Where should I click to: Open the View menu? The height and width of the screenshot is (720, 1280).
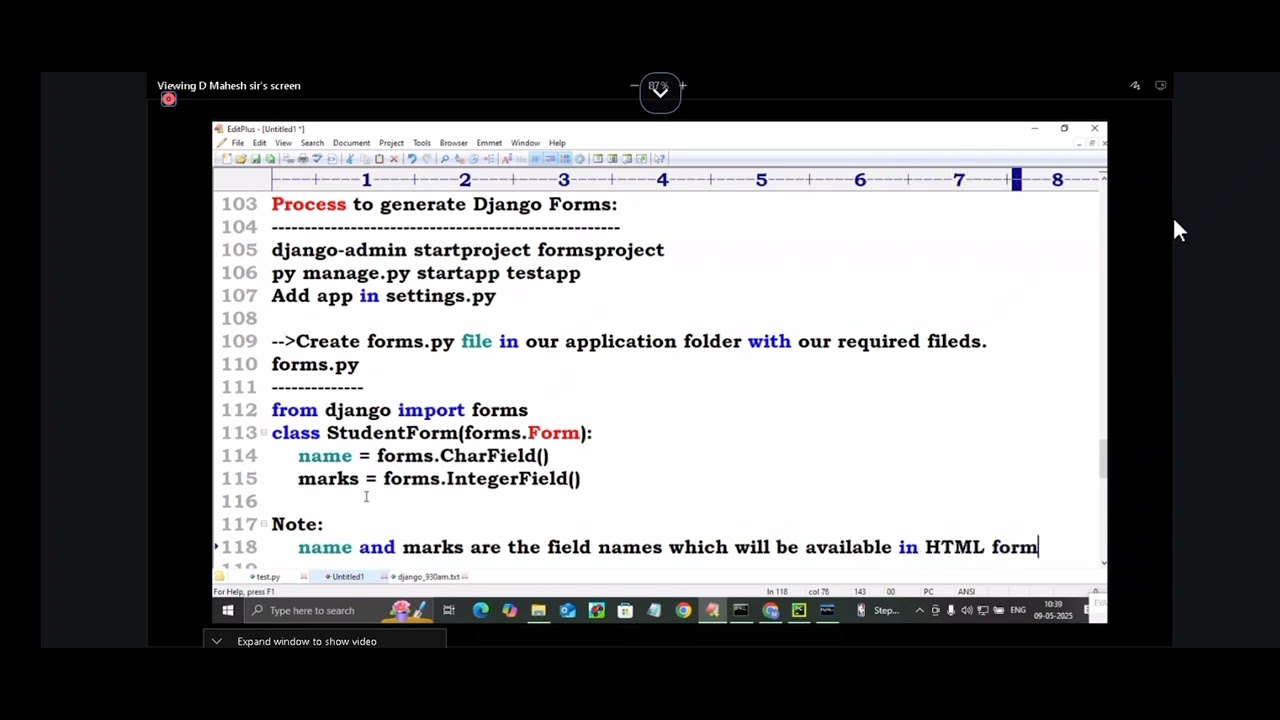(x=284, y=143)
